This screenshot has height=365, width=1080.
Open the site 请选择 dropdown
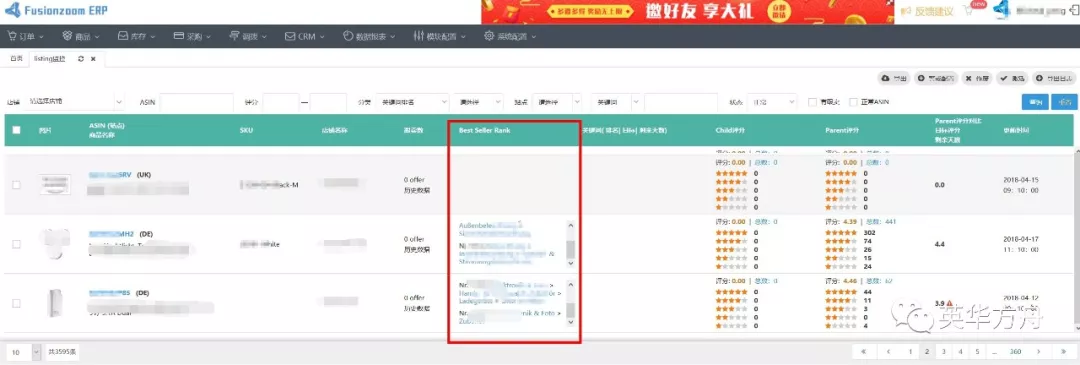click(x=557, y=102)
